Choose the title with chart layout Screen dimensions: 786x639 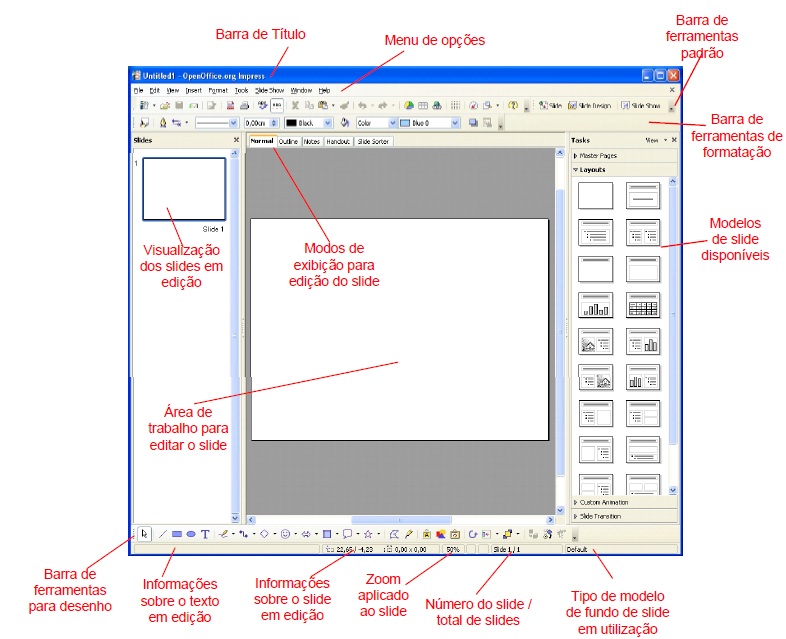click(x=595, y=305)
